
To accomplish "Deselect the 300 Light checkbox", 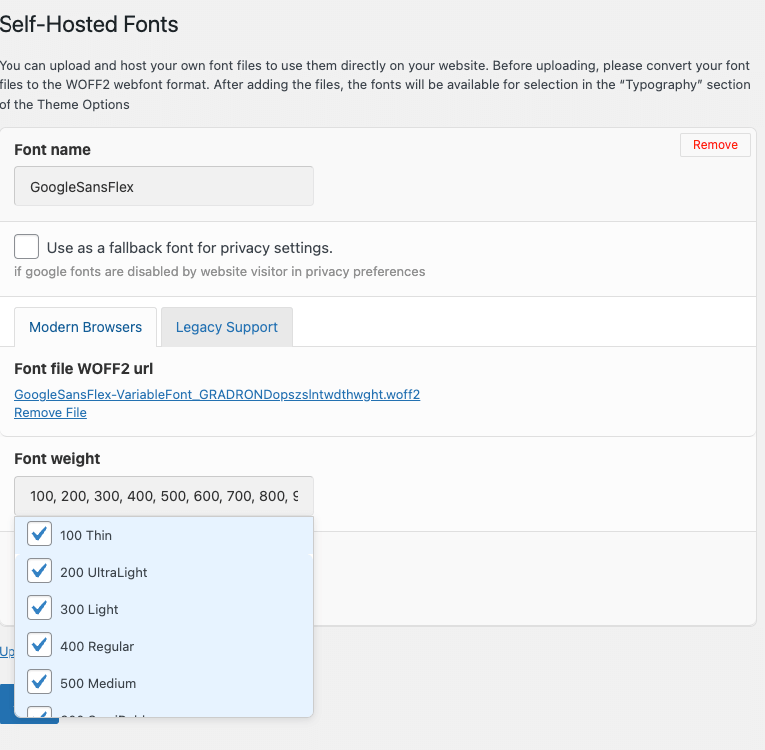I will [40, 609].
